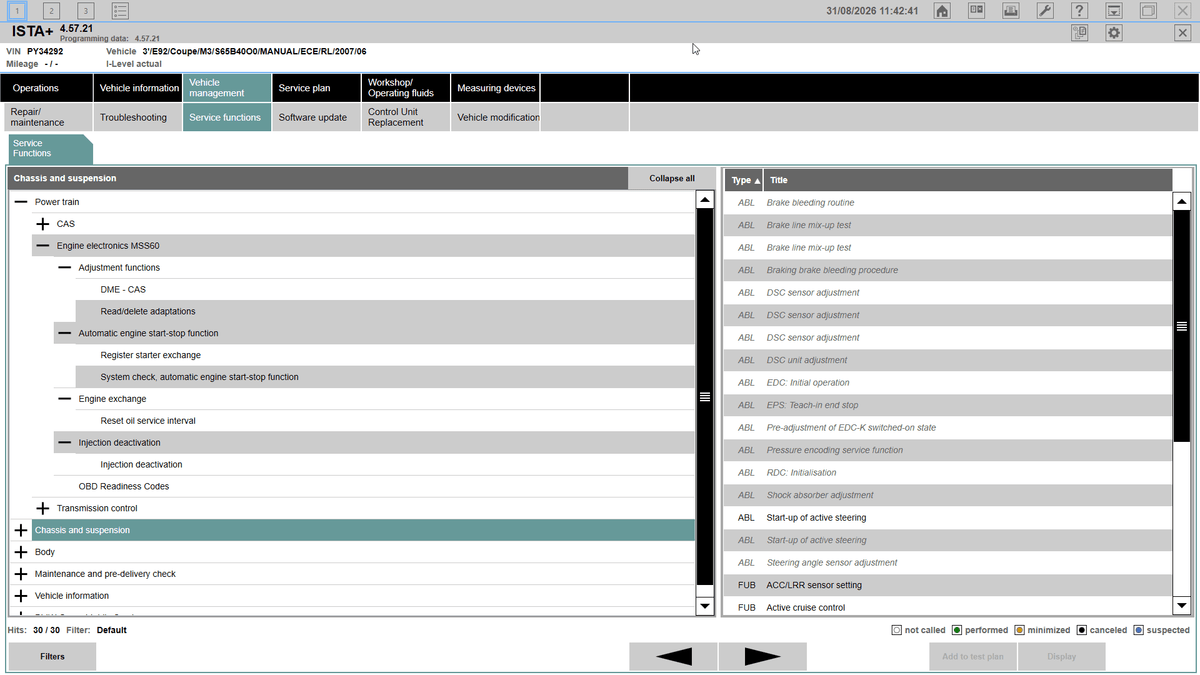Click left tree scrollbar down arrow
The width and height of the screenshot is (1200, 675).
(x=705, y=605)
